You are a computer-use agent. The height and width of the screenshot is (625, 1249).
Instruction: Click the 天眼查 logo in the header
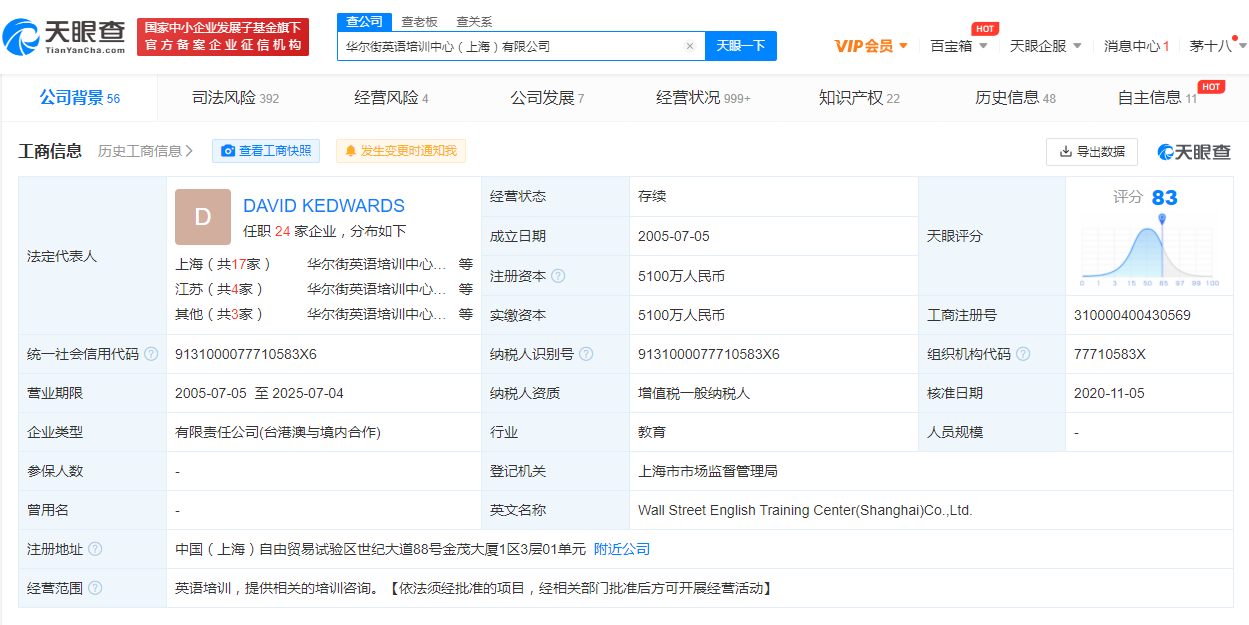[64, 38]
